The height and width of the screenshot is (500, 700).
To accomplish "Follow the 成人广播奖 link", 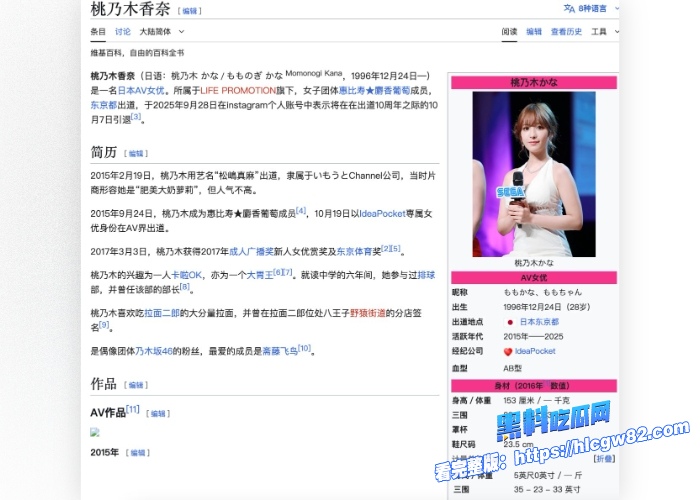I will tap(251, 252).
